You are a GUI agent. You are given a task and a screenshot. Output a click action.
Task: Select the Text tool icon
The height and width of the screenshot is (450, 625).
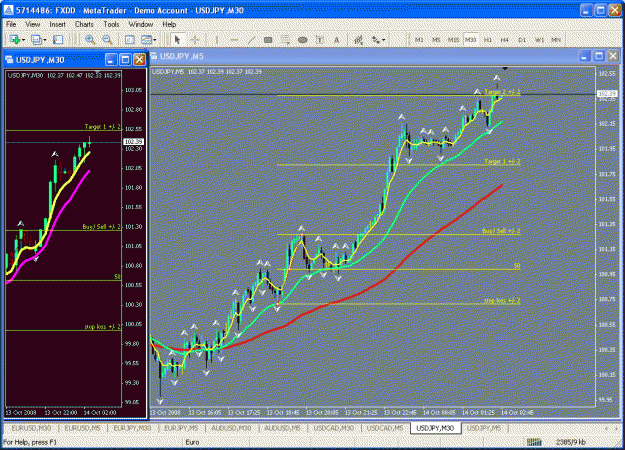pos(320,39)
